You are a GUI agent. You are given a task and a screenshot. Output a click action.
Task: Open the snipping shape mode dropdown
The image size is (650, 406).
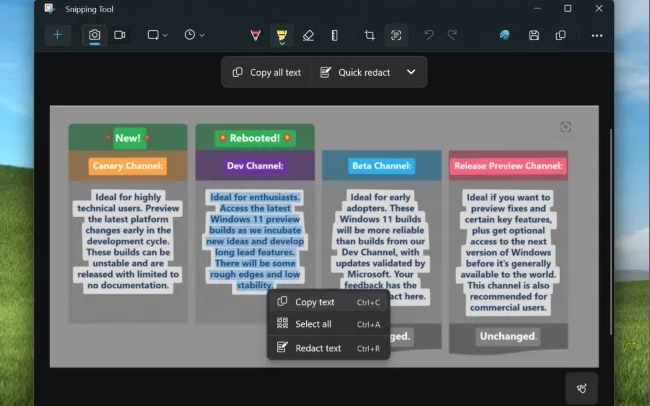(159, 35)
